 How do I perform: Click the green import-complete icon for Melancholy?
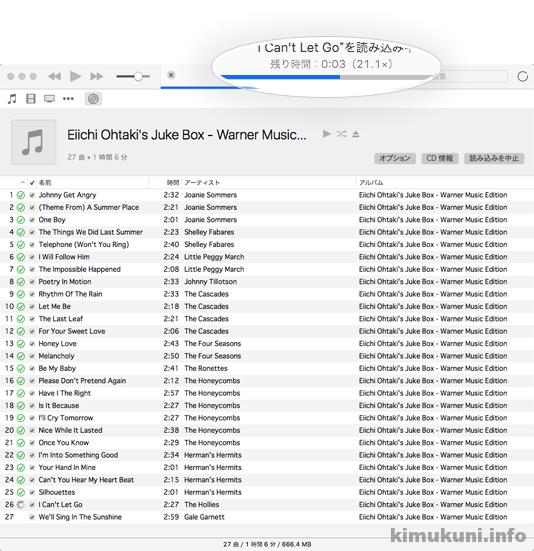(x=21, y=356)
